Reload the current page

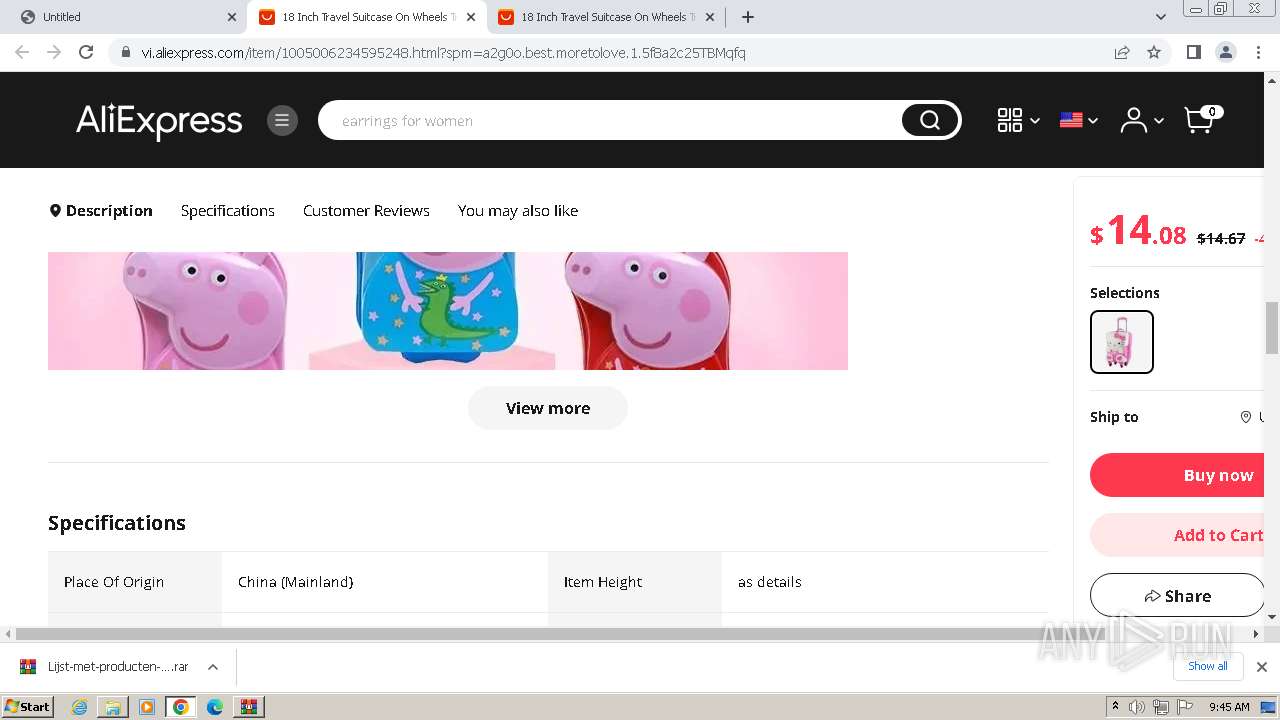point(86,52)
